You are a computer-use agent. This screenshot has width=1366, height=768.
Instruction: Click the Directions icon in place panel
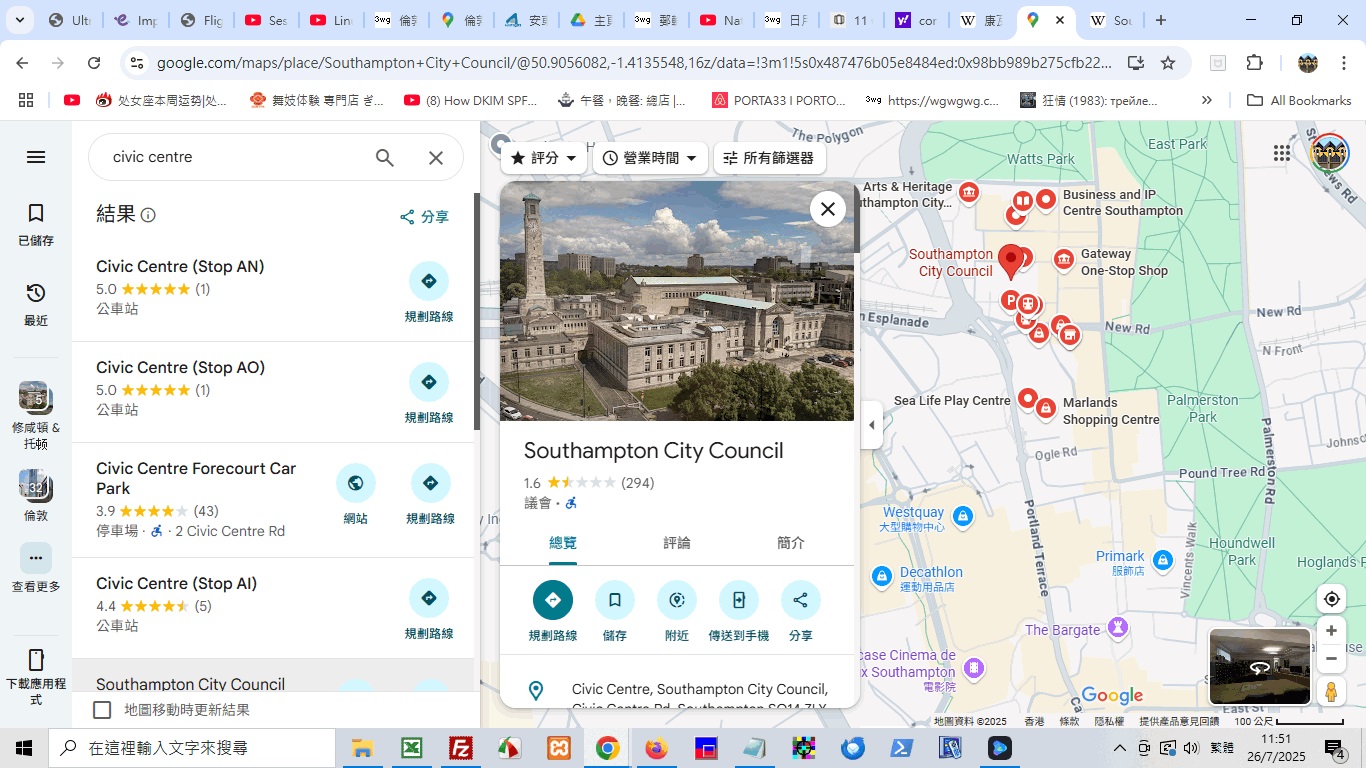(553, 600)
